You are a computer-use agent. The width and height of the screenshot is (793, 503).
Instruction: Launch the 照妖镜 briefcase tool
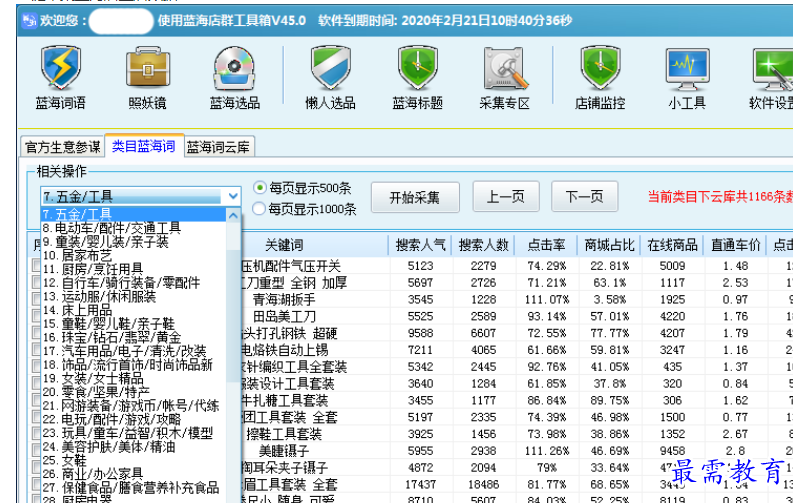point(147,77)
